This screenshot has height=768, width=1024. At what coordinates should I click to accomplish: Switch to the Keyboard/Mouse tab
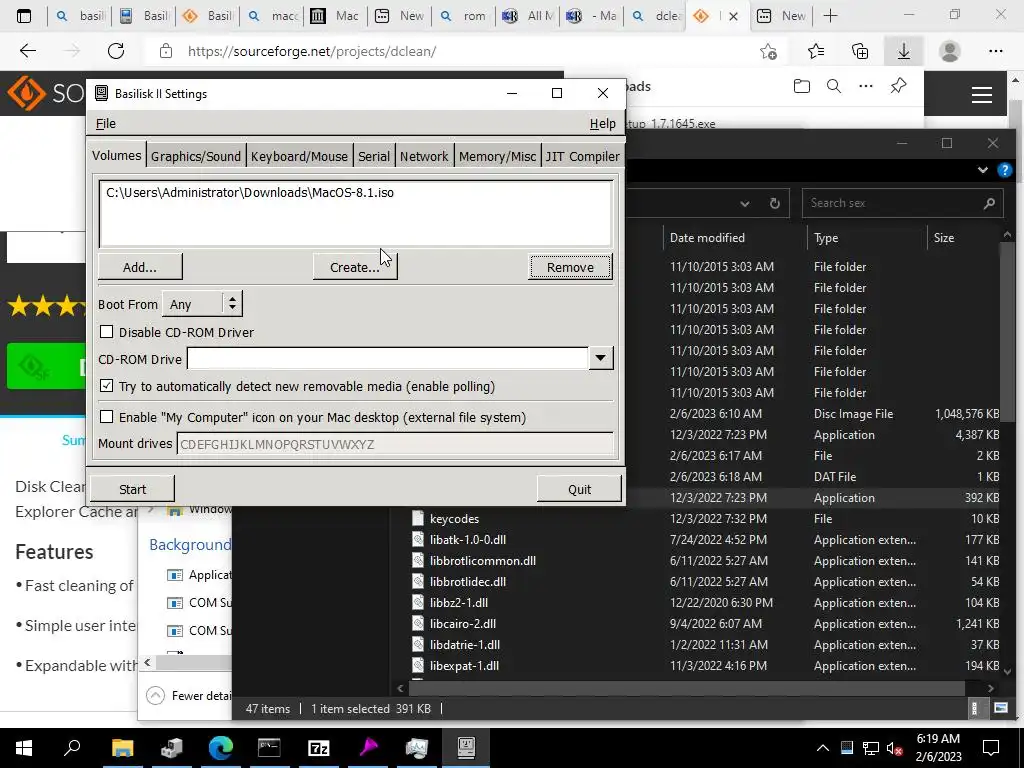tap(299, 156)
